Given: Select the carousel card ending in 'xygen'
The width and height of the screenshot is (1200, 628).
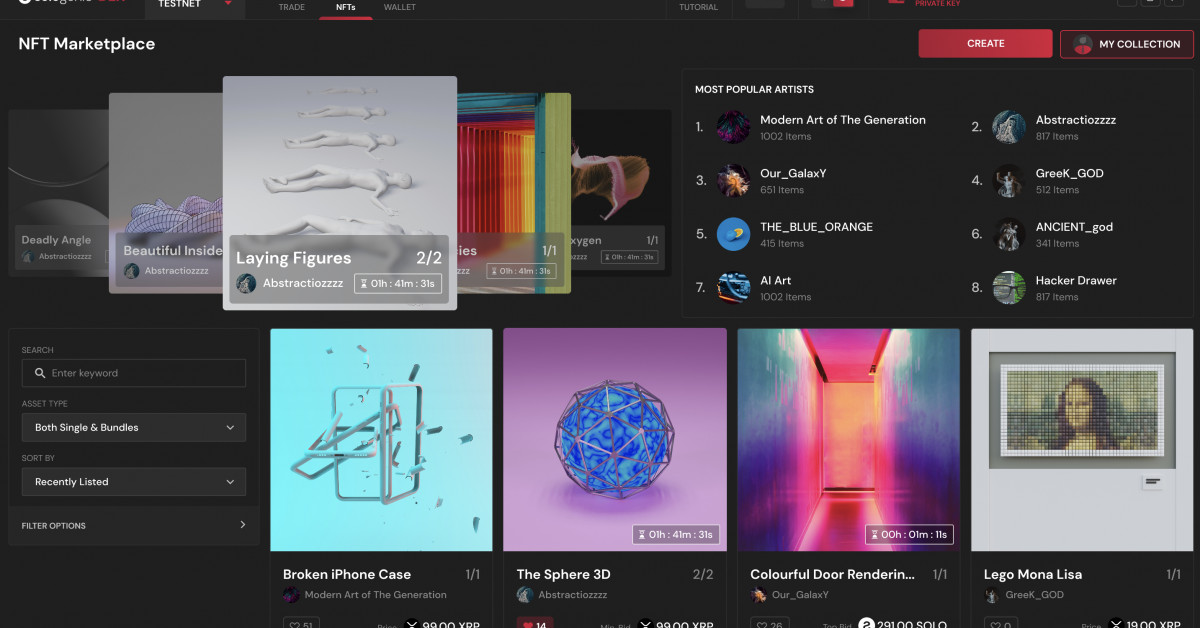Looking at the screenshot, I should click(x=621, y=193).
